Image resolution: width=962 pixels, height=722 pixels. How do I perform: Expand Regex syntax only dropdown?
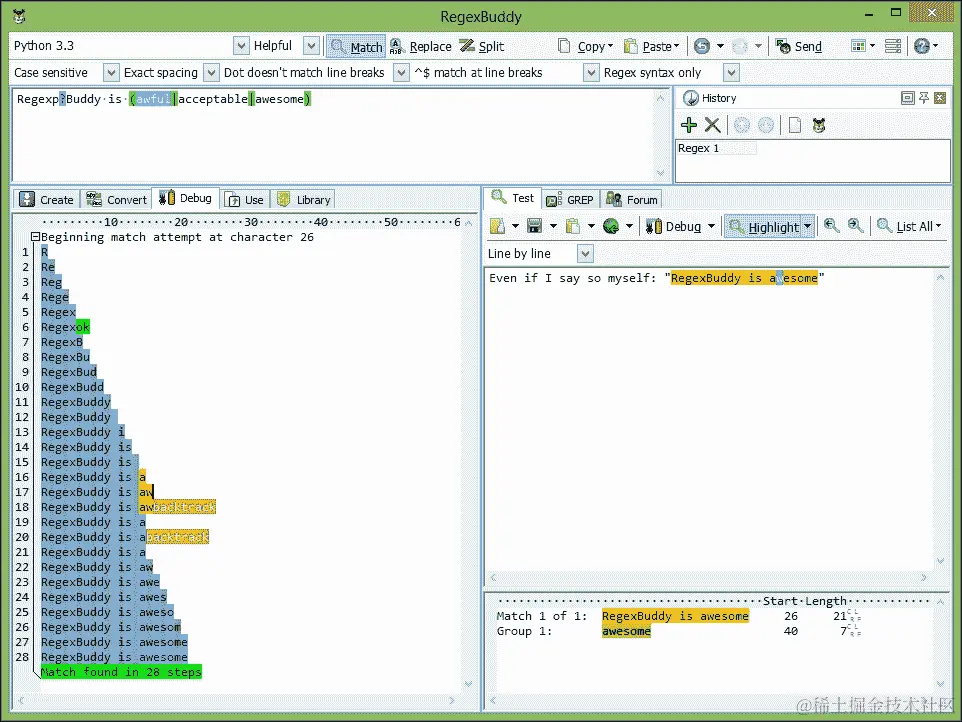point(731,72)
